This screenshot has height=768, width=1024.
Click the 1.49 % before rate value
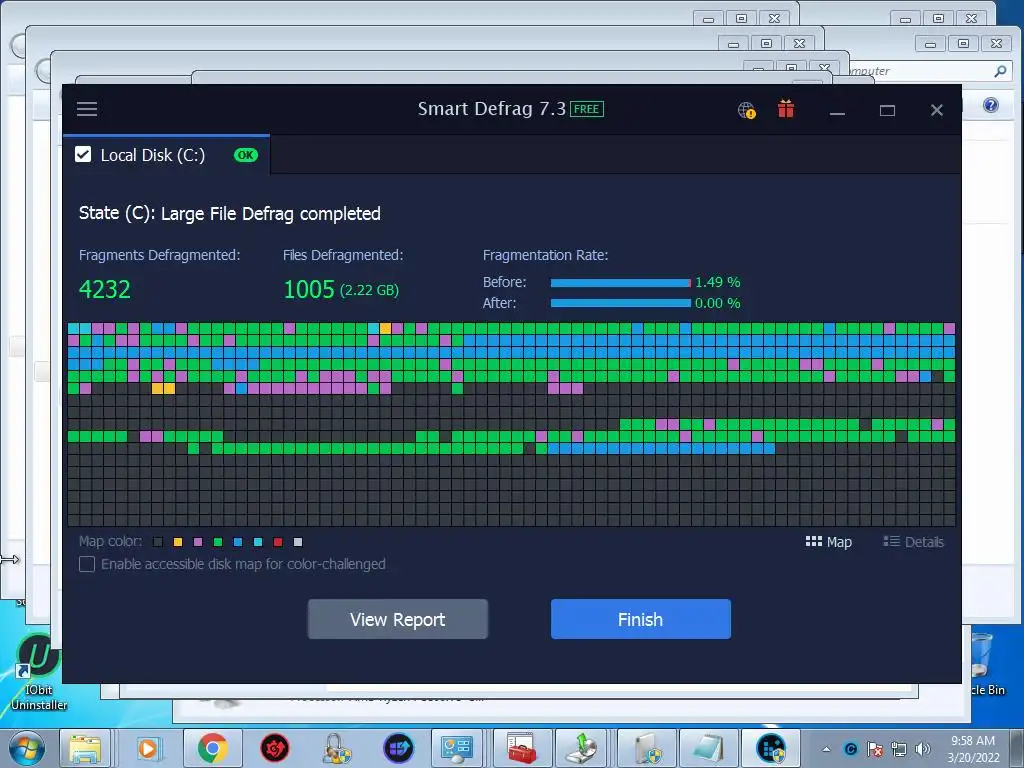point(718,282)
